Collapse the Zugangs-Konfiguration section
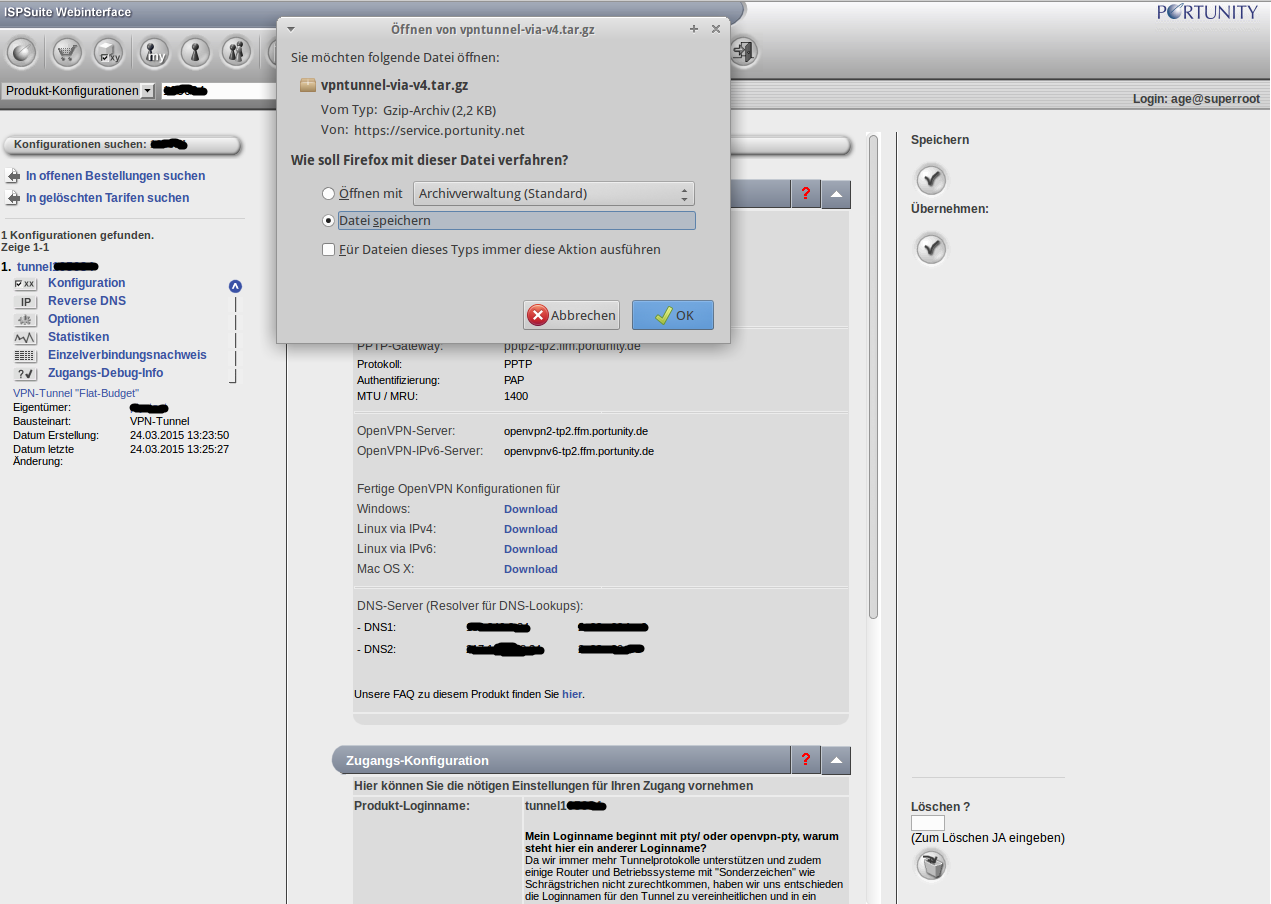Viewport: 1271px width, 904px height. tap(837, 761)
